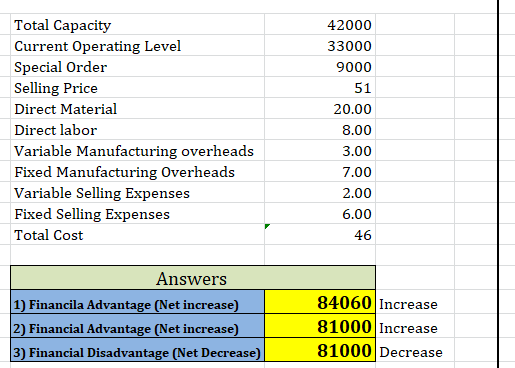Click the 'Decrease' text cell
The height and width of the screenshot is (368, 515).
point(411,352)
